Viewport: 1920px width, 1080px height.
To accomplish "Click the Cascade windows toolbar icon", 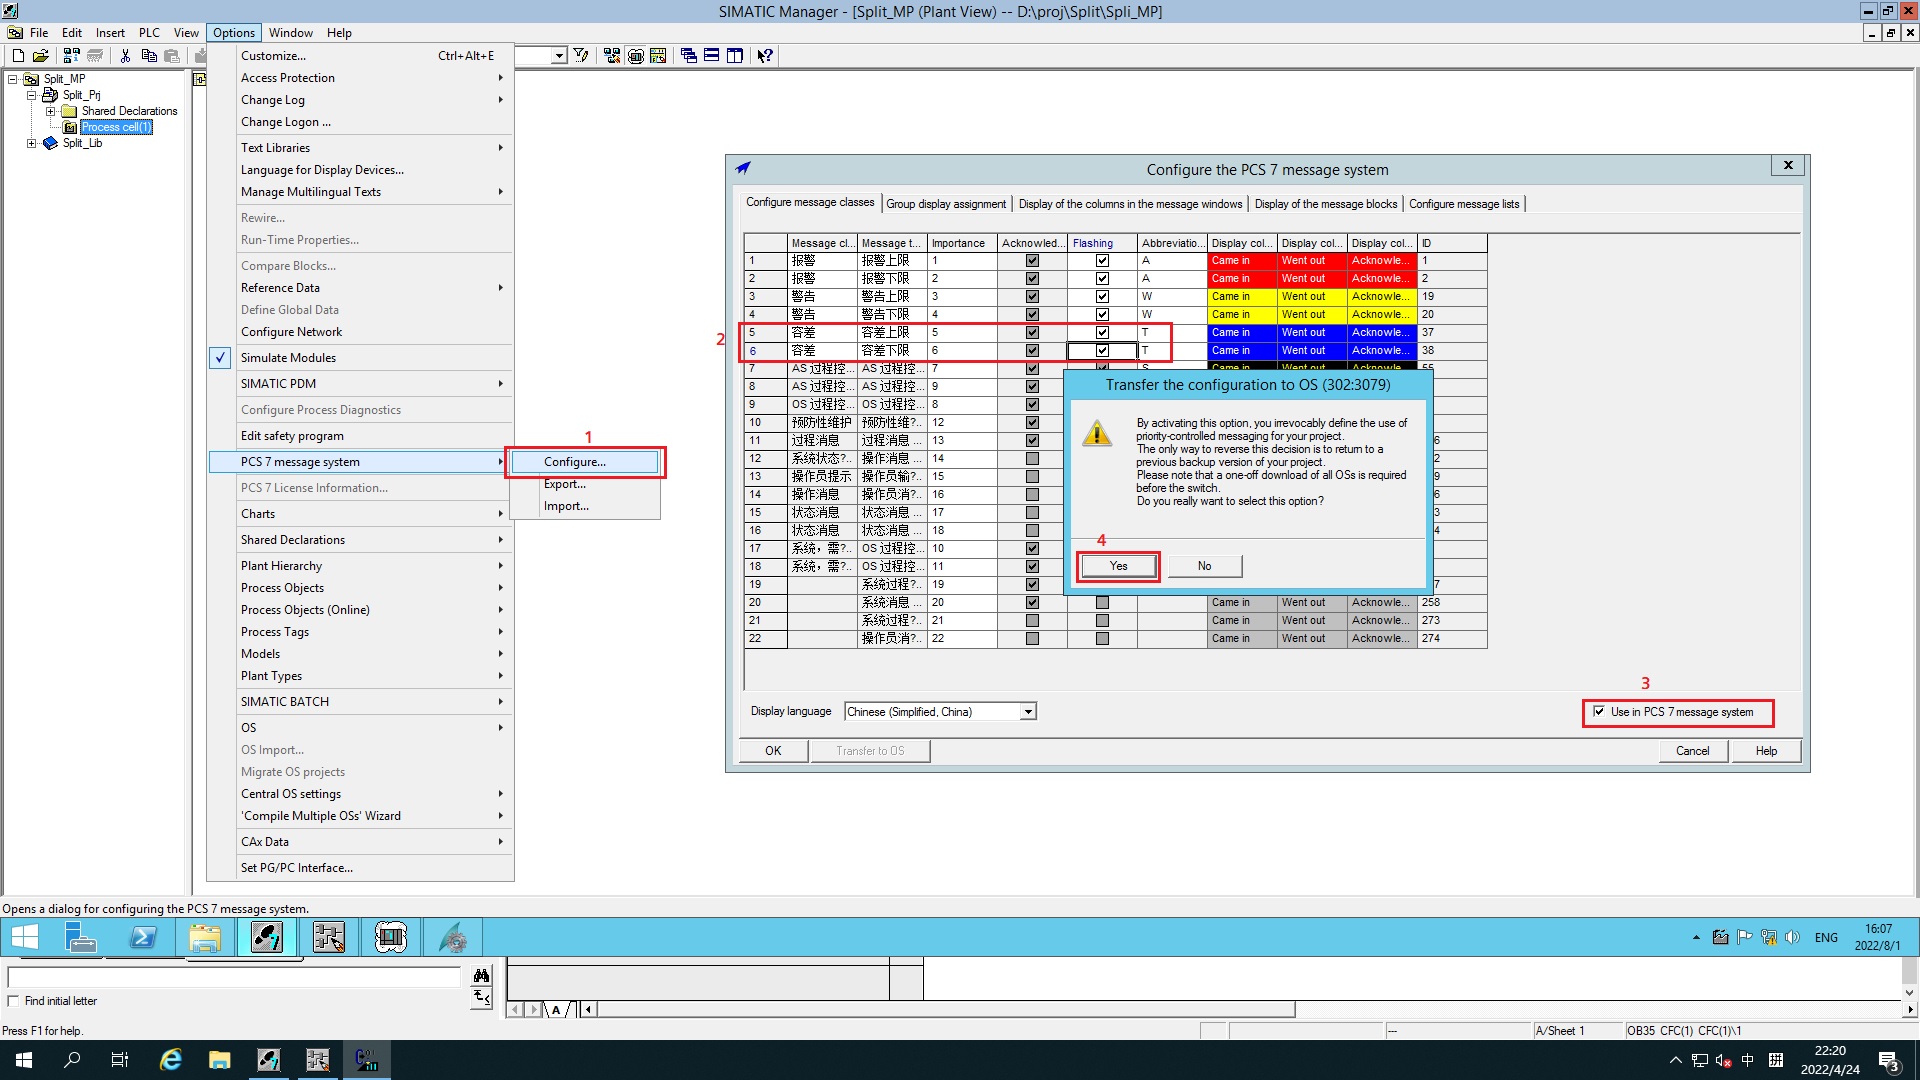I will 689,56.
